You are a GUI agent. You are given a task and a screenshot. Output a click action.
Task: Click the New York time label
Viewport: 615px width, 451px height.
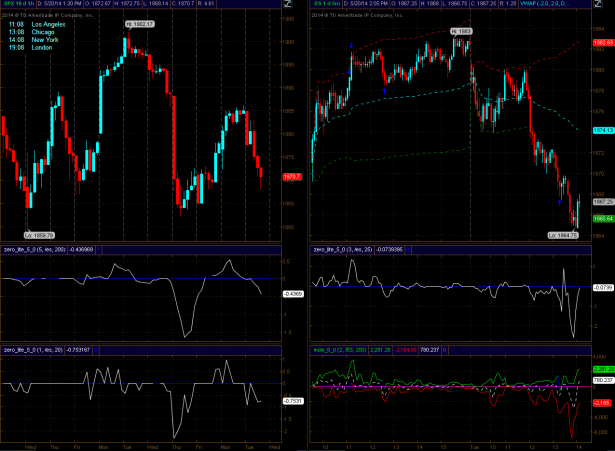45,40
